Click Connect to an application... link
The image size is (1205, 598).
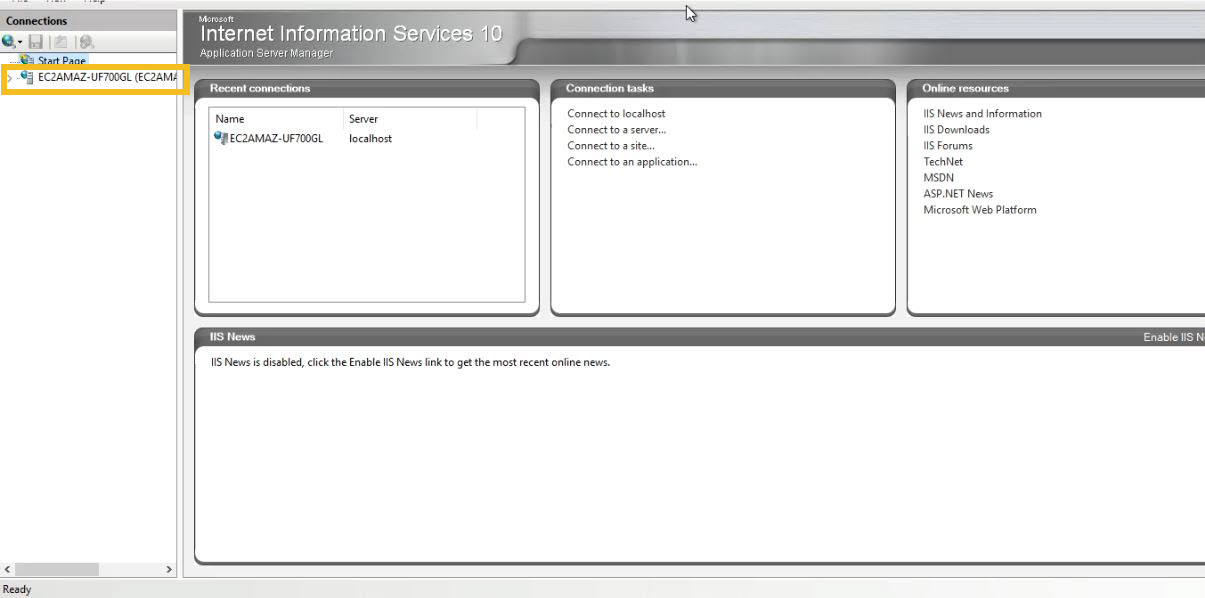(632, 162)
